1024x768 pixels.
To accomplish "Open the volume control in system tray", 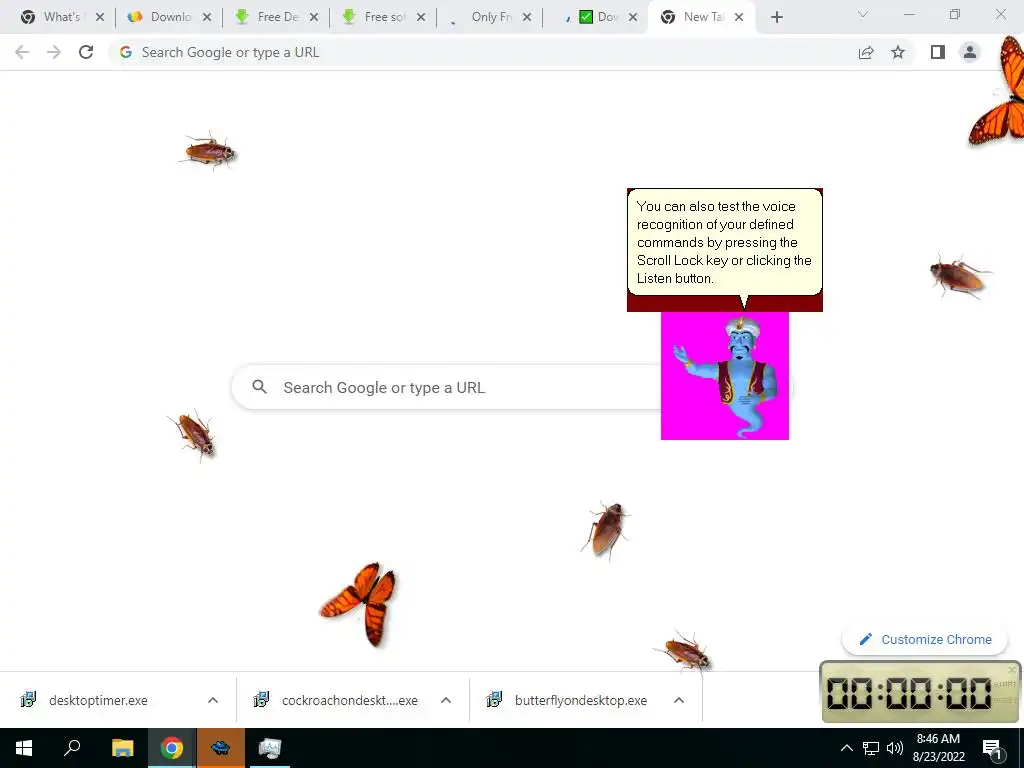I will [x=895, y=748].
